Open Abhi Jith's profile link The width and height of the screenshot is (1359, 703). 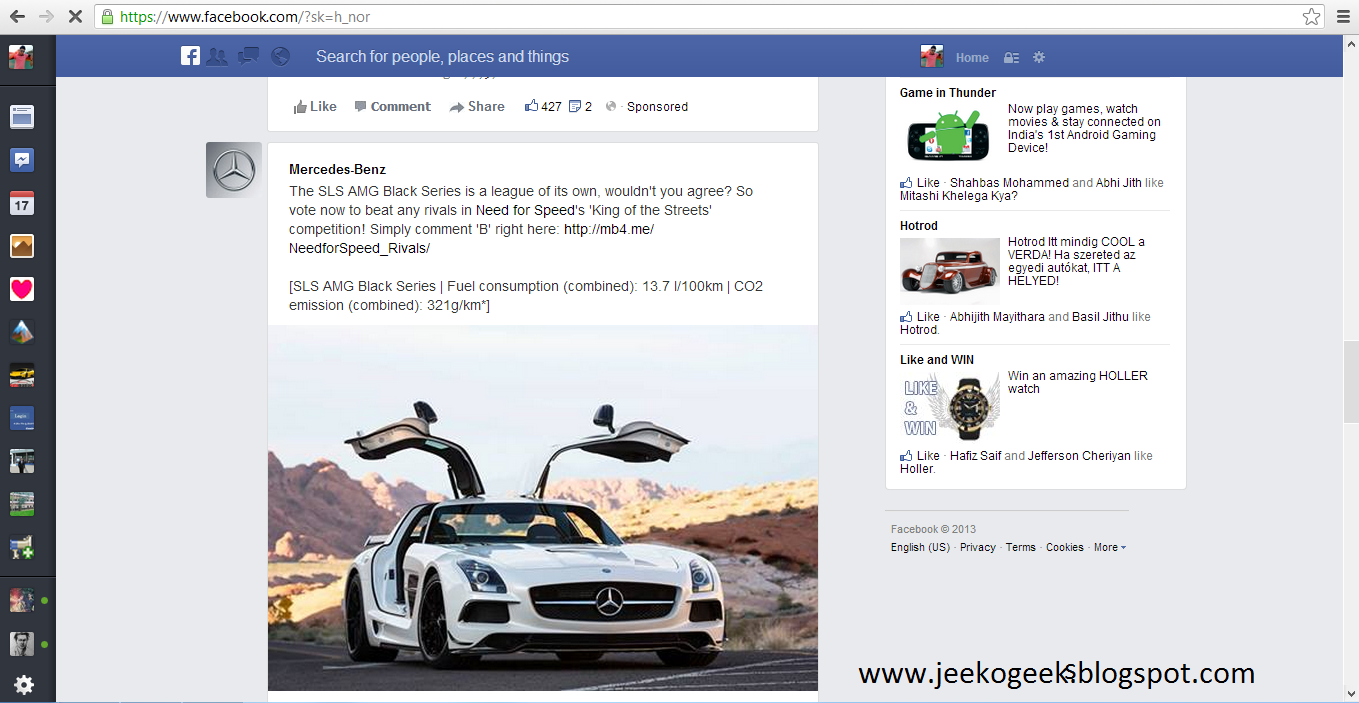(x=1119, y=183)
